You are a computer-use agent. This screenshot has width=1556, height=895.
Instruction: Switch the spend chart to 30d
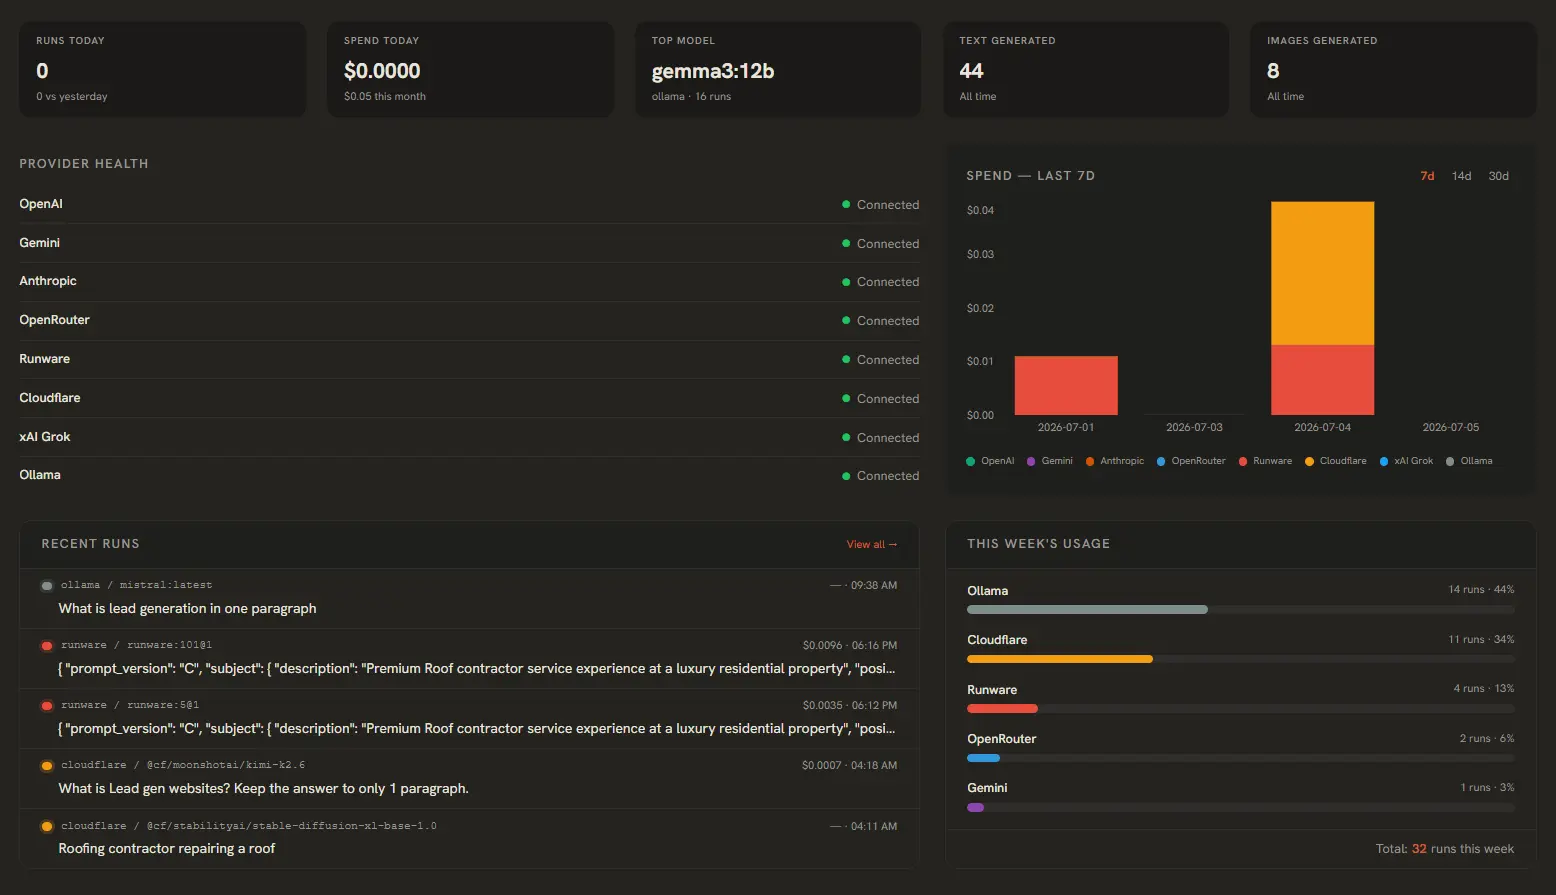click(x=1499, y=176)
